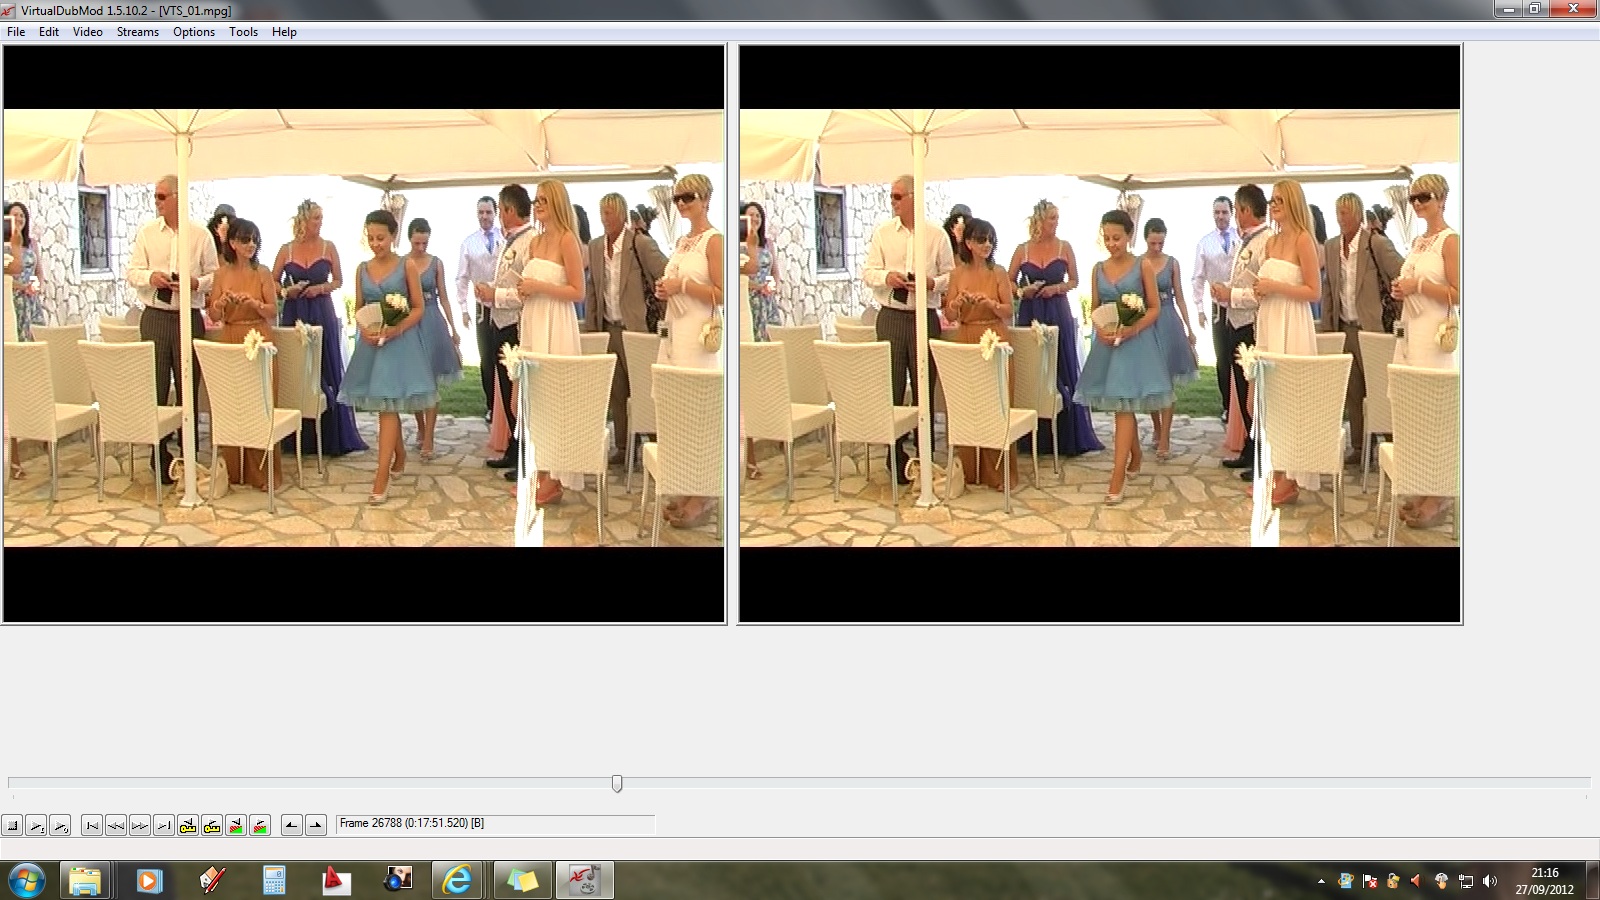Go to next key frame
This screenshot has height=900, width=1600.
point(212,825)
